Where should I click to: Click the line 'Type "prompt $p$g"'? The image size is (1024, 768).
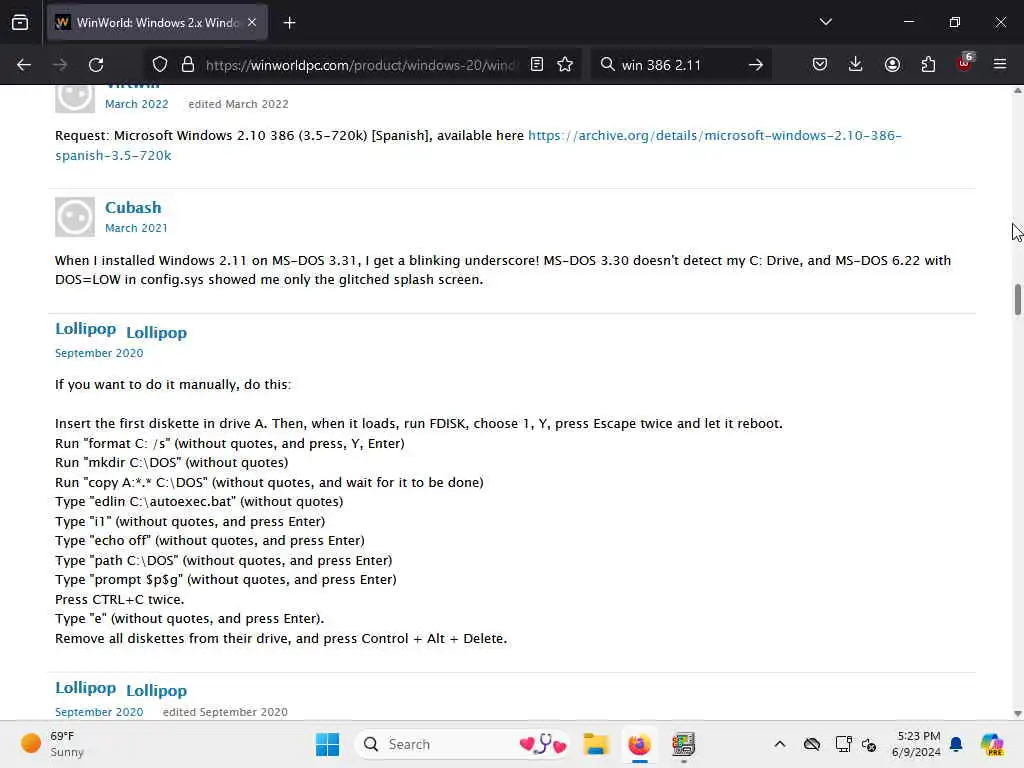pyautogui.click(x=225, y=580)
